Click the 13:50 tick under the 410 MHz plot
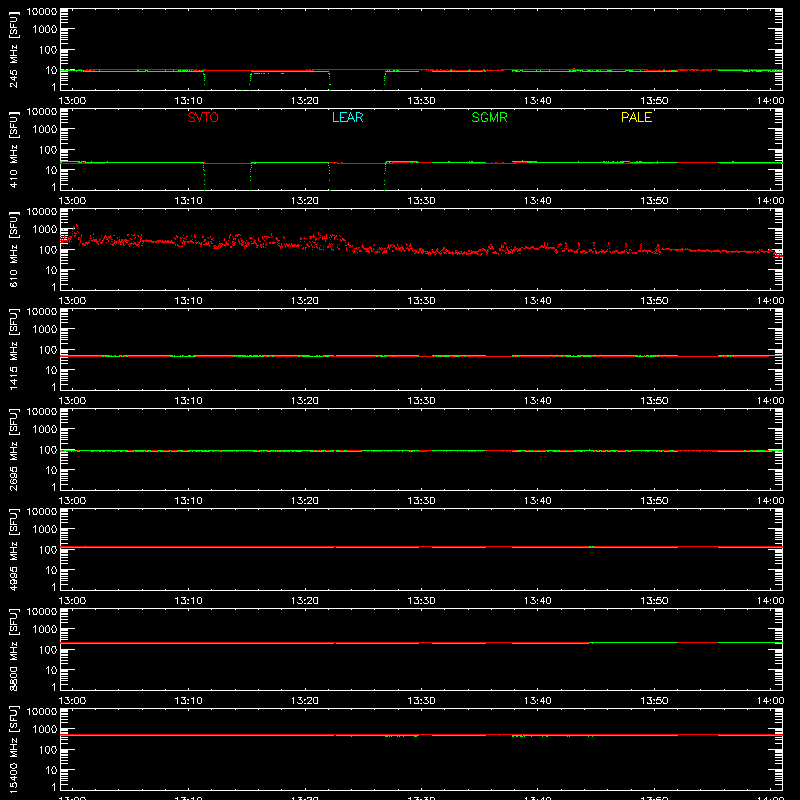The image size is (800, 800). [654, 201]
